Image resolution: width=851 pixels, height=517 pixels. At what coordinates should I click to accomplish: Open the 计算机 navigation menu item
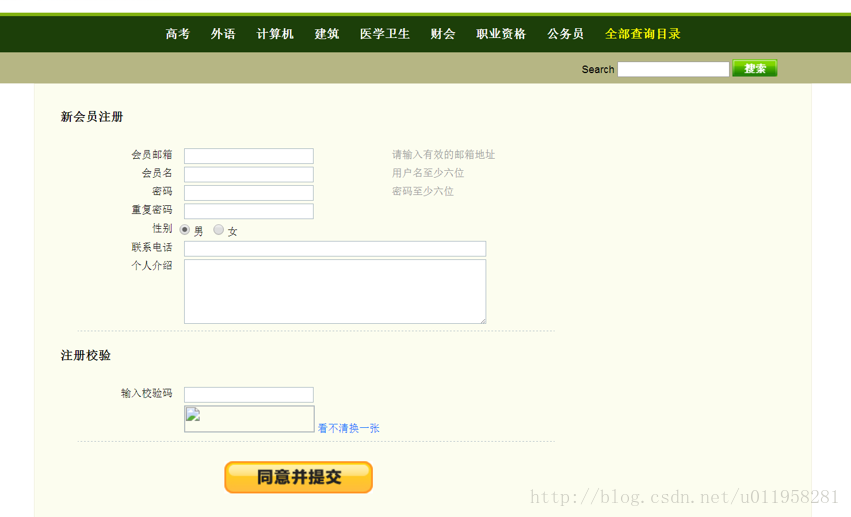point(275,34)
